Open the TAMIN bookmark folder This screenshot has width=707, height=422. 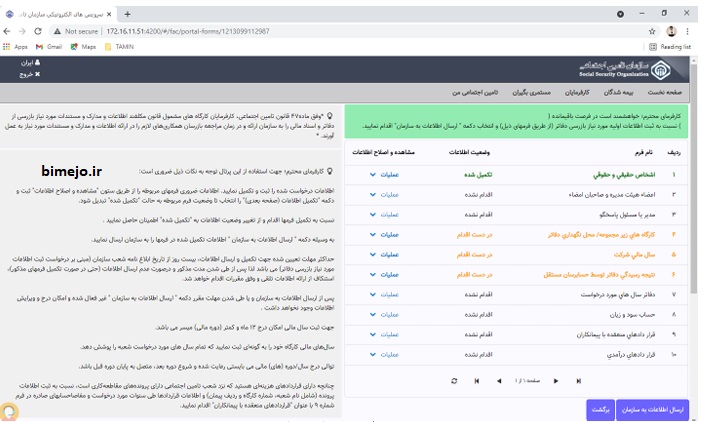119,46
